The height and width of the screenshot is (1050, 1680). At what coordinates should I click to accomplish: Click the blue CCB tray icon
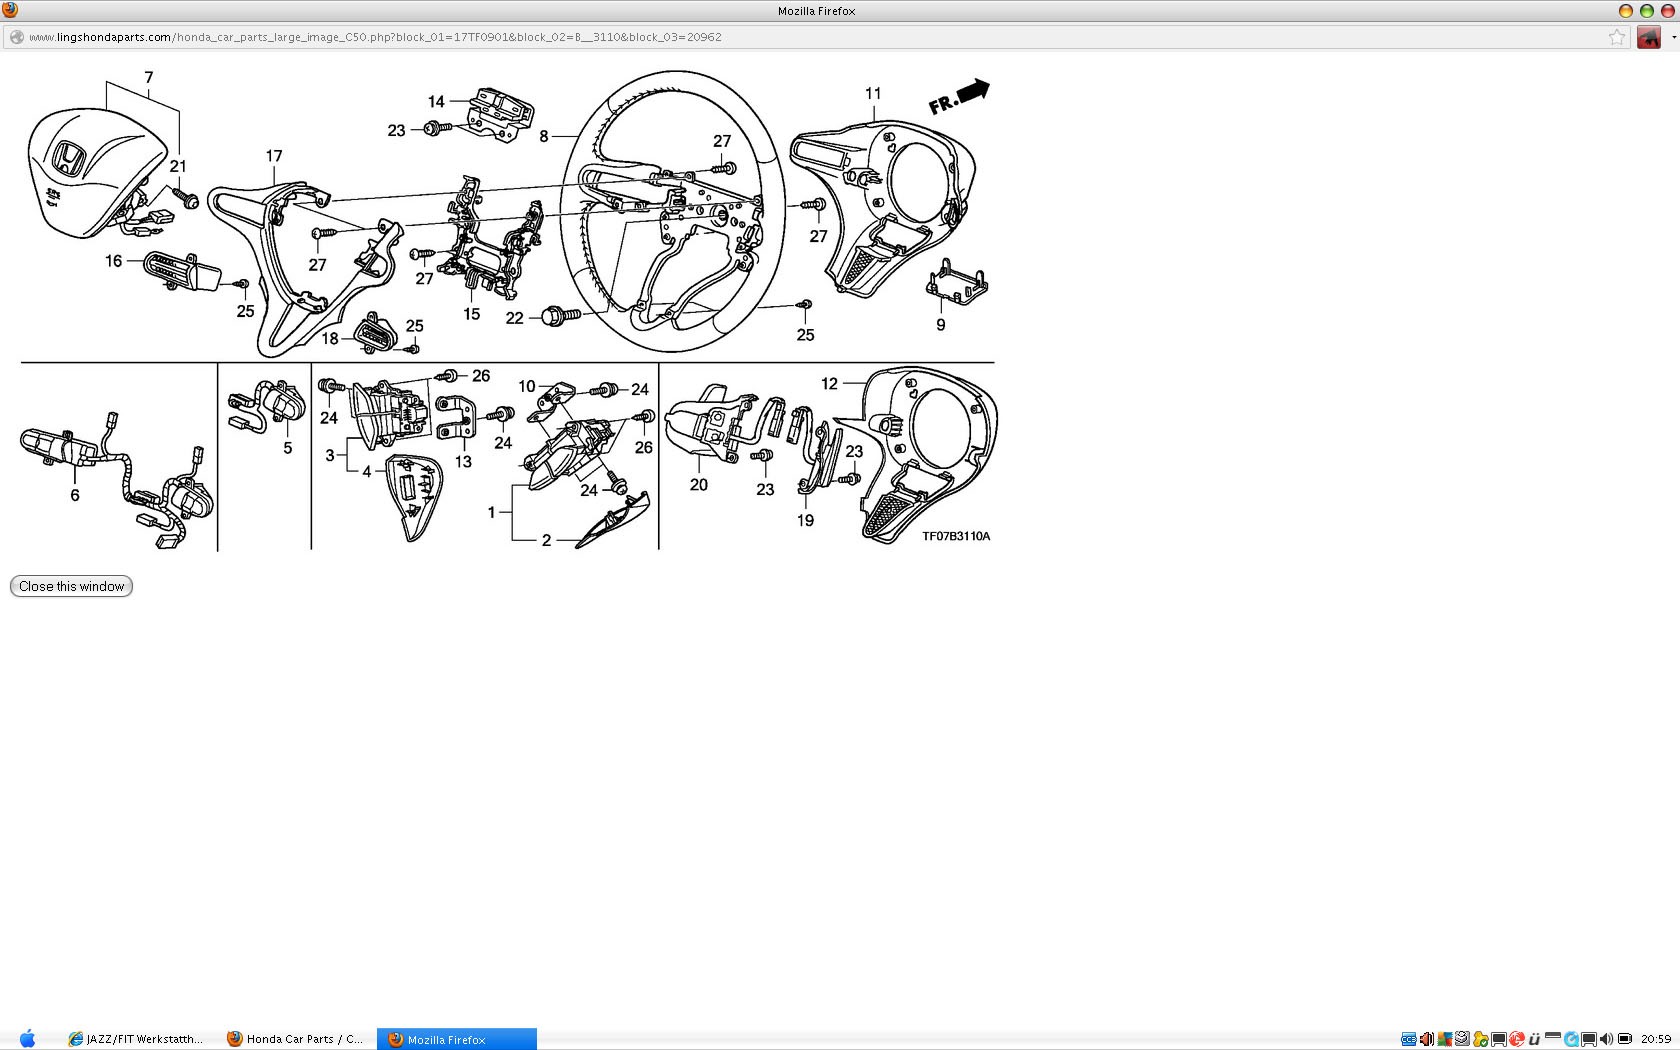pos(1408,1039)
